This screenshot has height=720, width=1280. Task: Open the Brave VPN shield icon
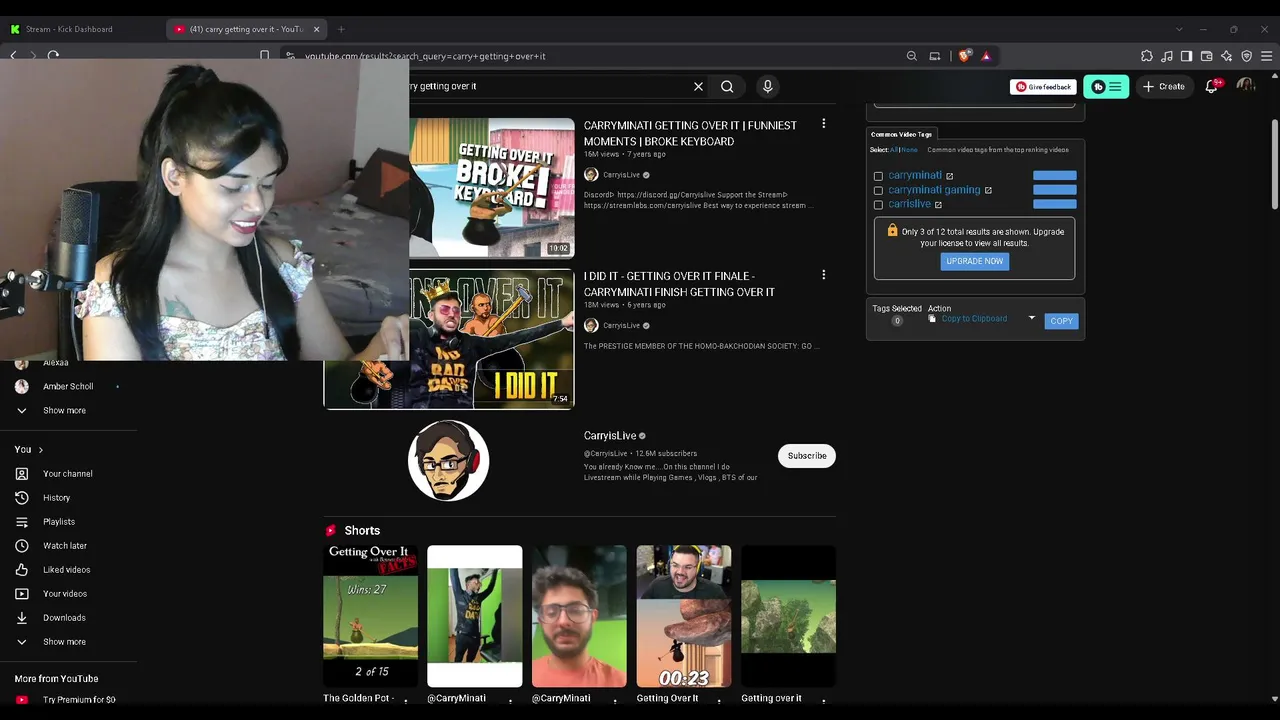coord(1247,56)
